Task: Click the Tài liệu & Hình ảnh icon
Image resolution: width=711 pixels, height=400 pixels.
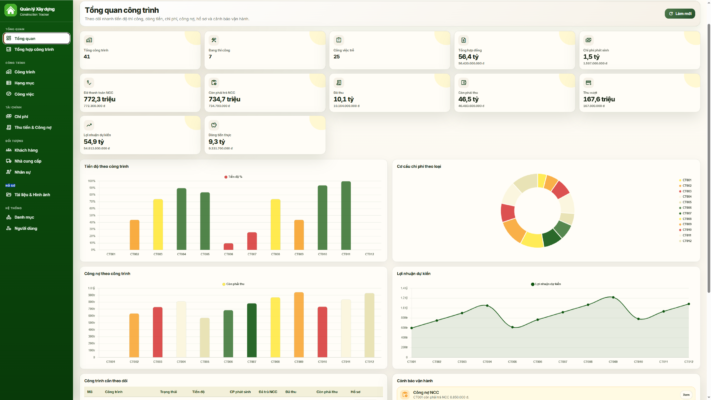Action: [x=9, y=195]
